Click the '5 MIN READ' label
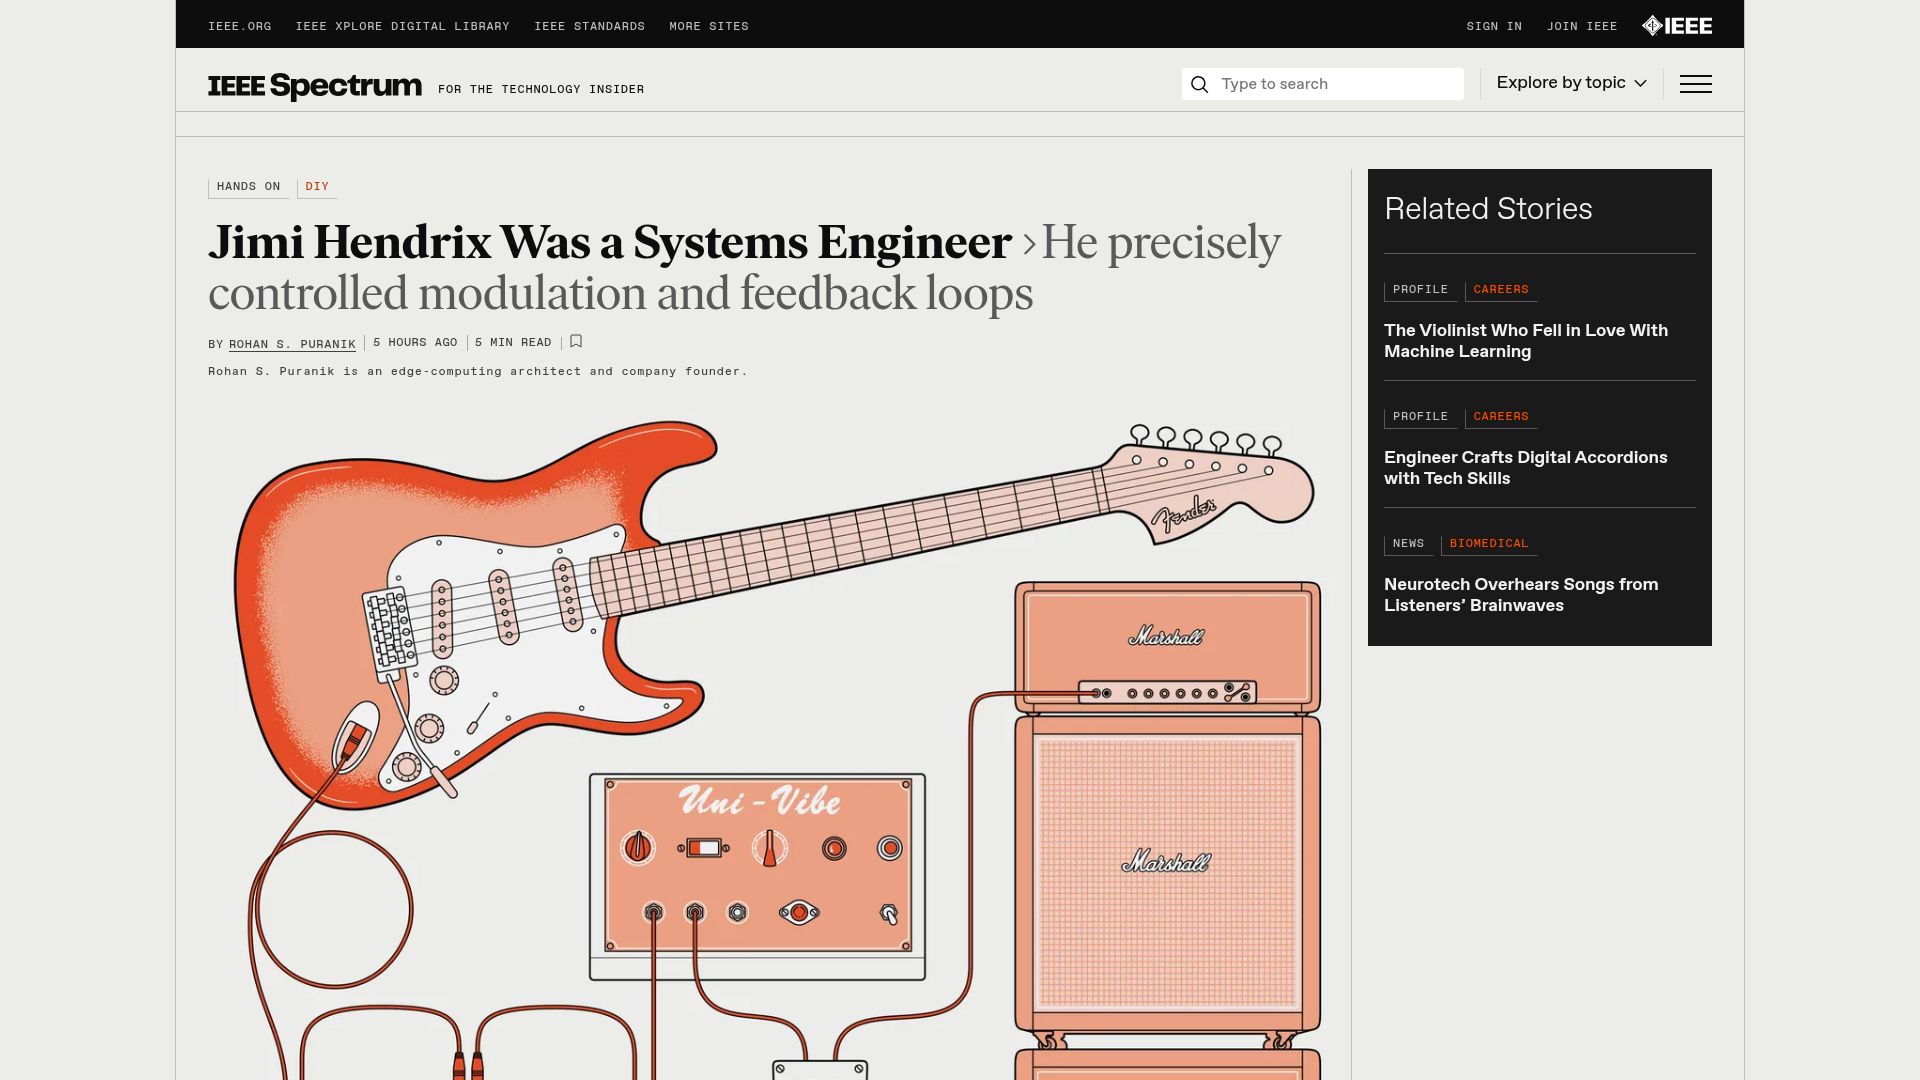1920x1080 pixels. pos(513,343)
